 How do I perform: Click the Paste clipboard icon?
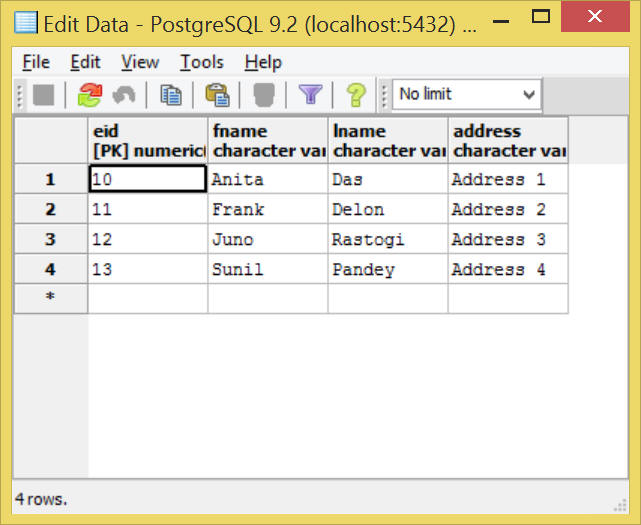(x=217, y=95)
